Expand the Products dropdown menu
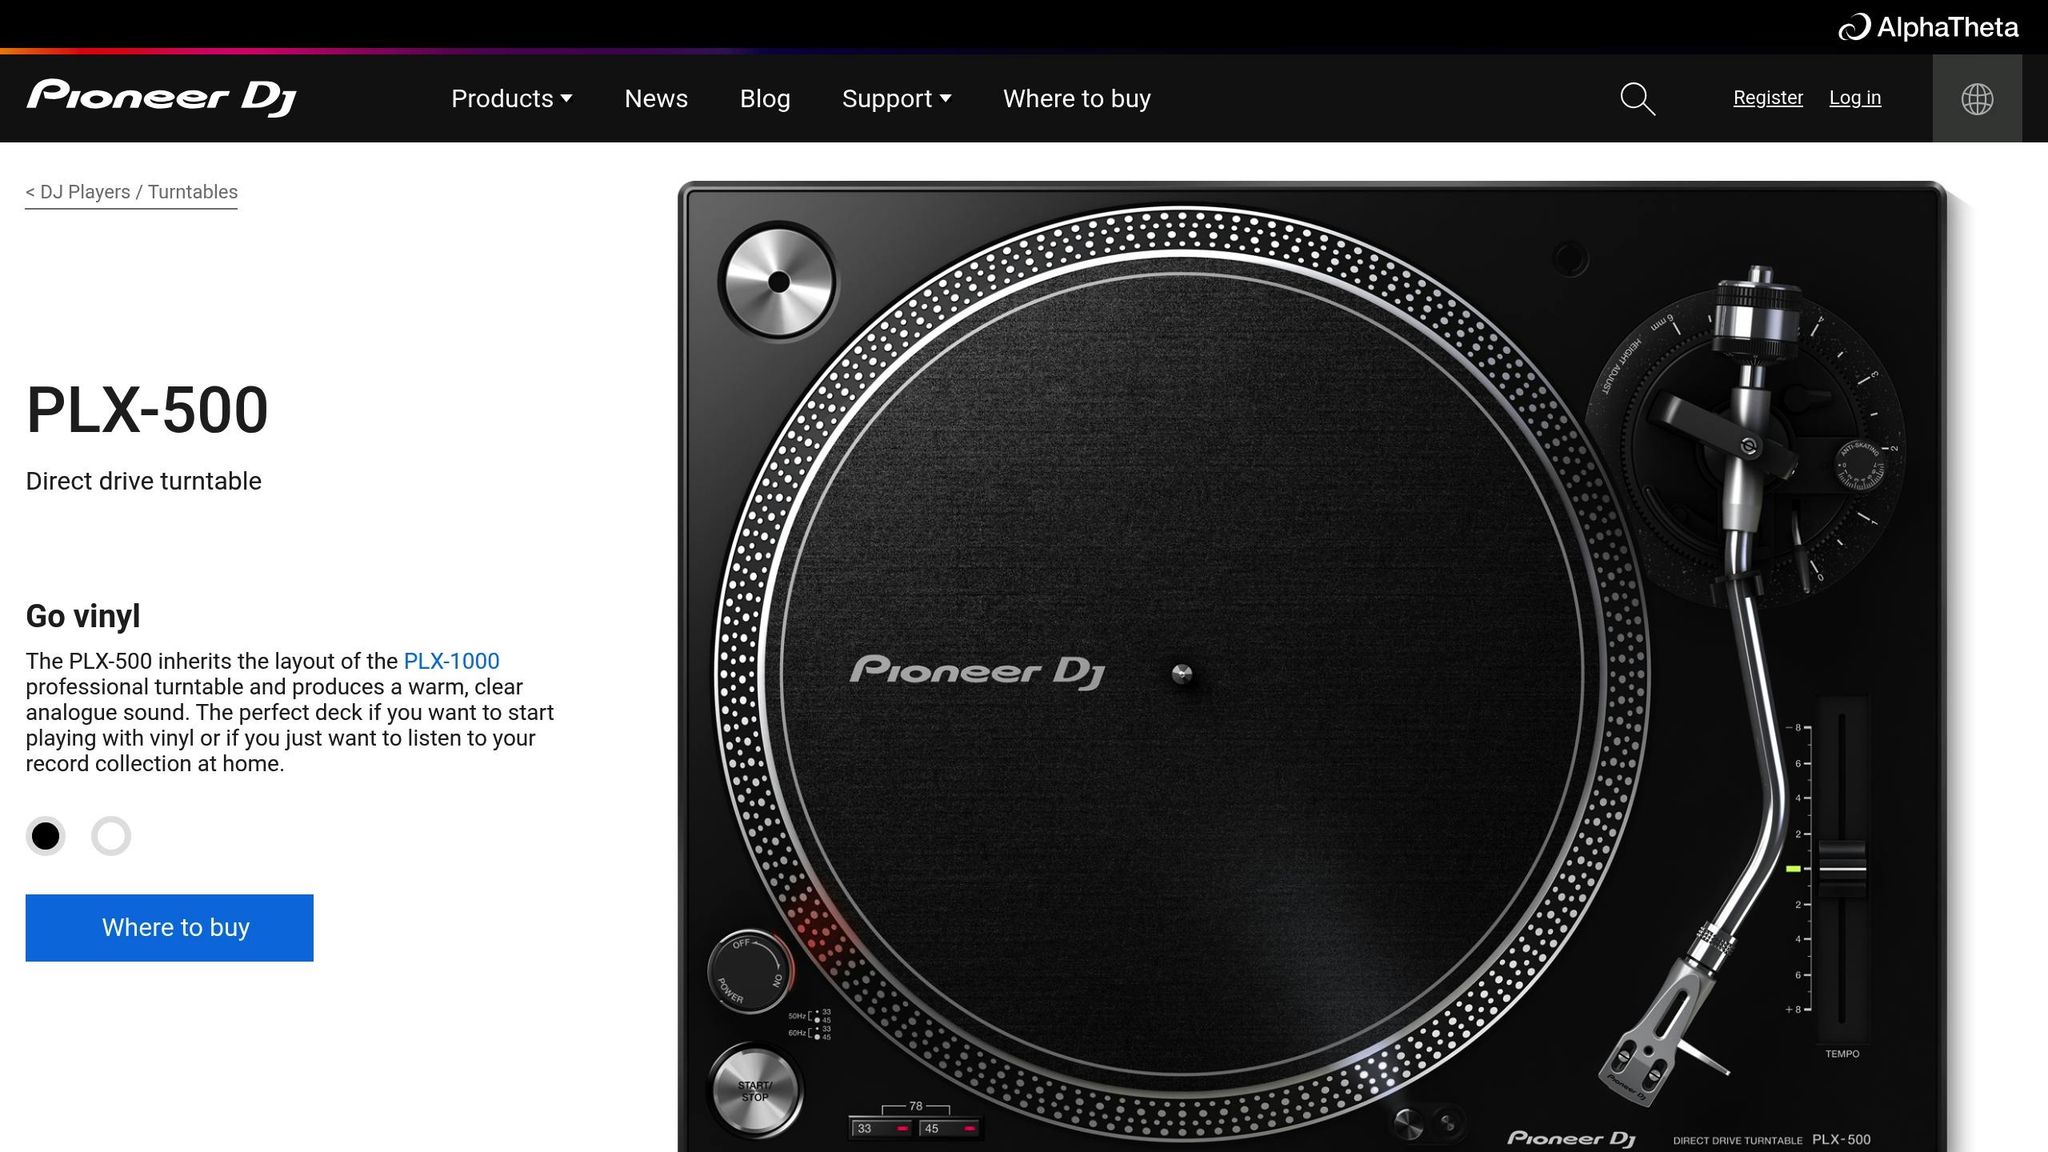Screen dimensions: 2048x1152 coord(511,99)
